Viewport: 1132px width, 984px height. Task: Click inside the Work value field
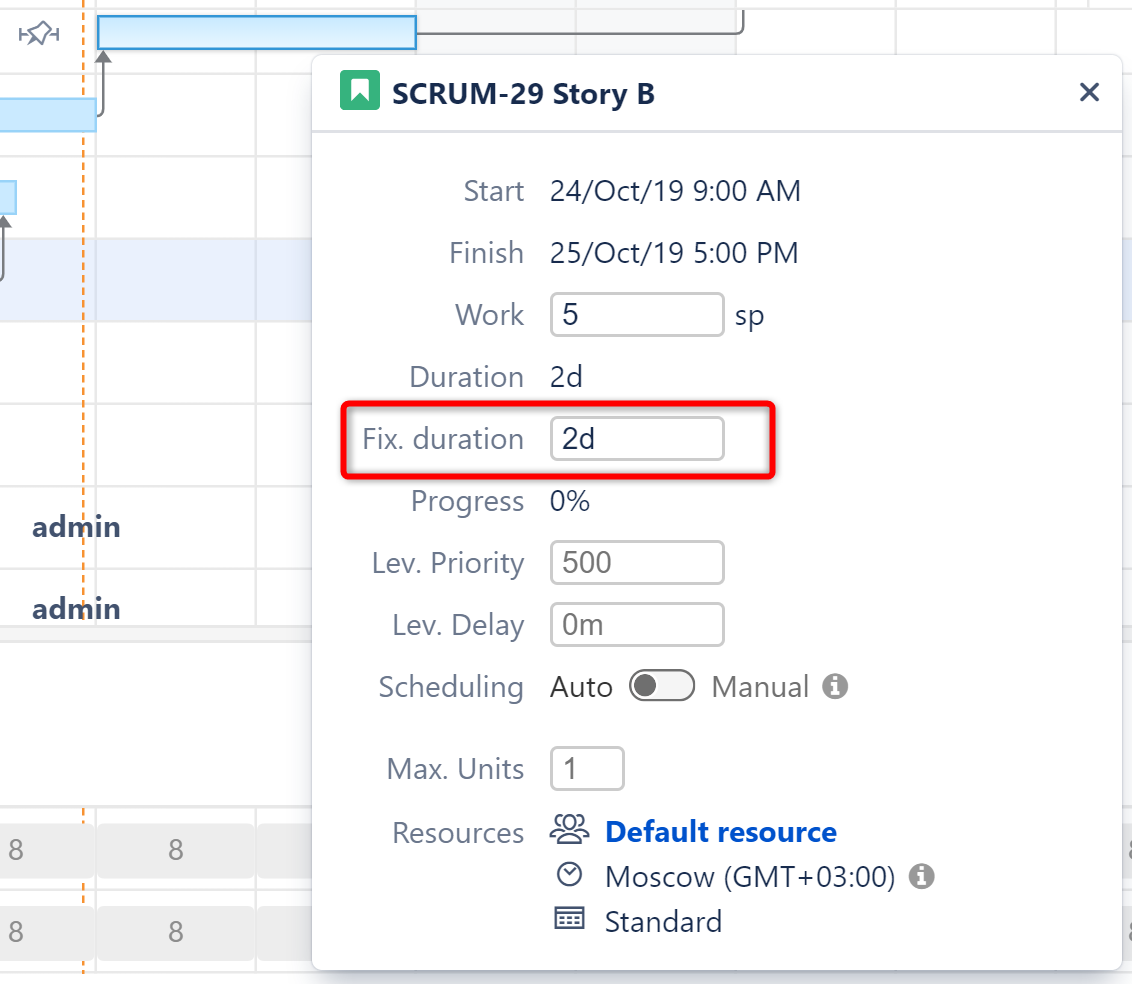(x=637, y=314)
